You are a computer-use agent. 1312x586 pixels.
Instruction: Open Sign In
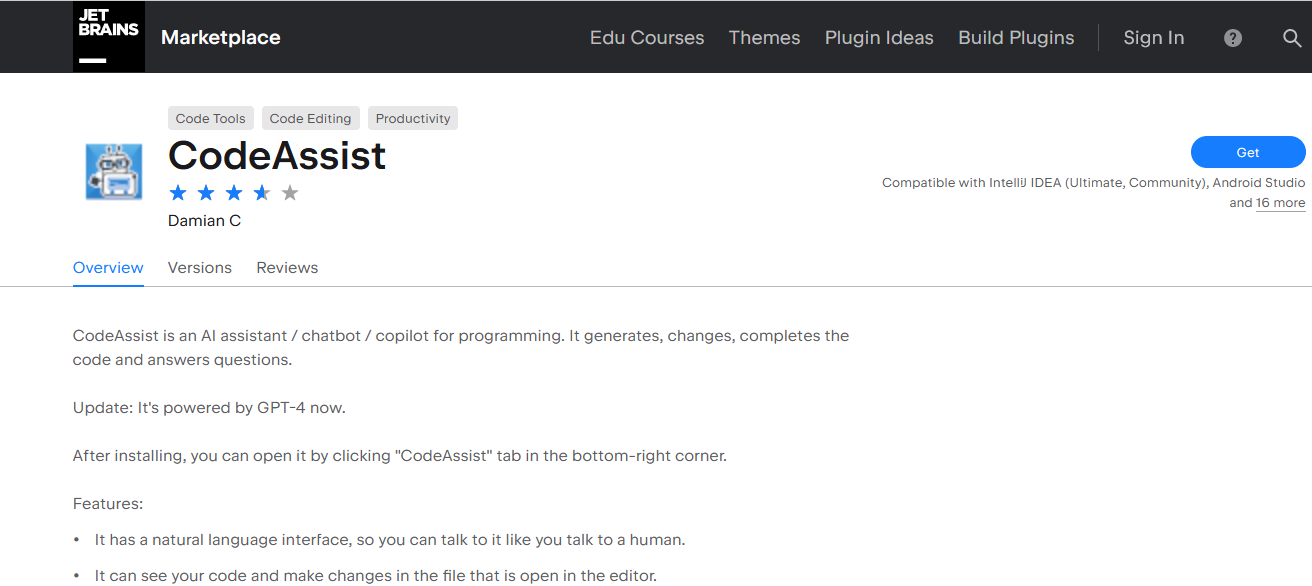[1153, 38]
